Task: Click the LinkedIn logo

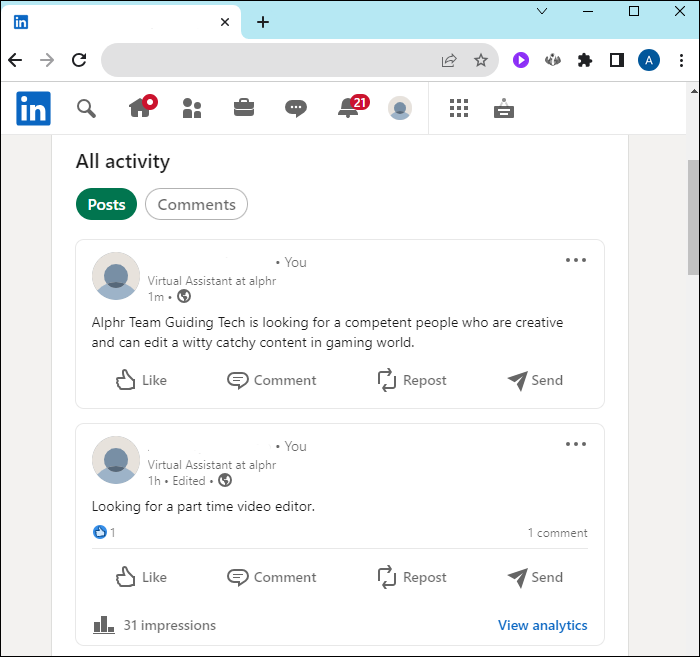Action: click(33, 108)
